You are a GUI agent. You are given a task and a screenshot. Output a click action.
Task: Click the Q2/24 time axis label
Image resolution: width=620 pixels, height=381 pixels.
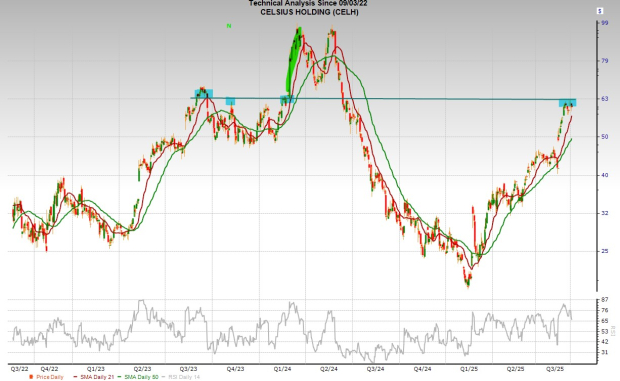[329, 369]
